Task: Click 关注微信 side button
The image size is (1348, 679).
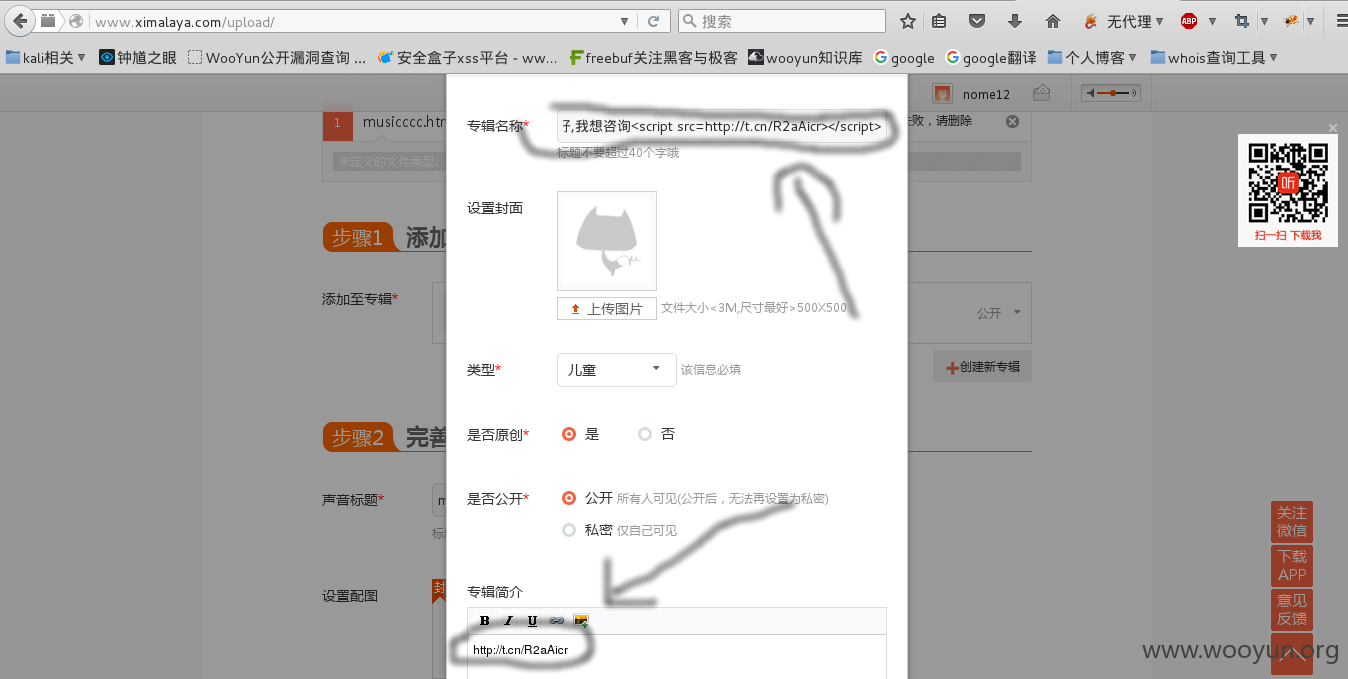Action: [x=1292, y=521]
